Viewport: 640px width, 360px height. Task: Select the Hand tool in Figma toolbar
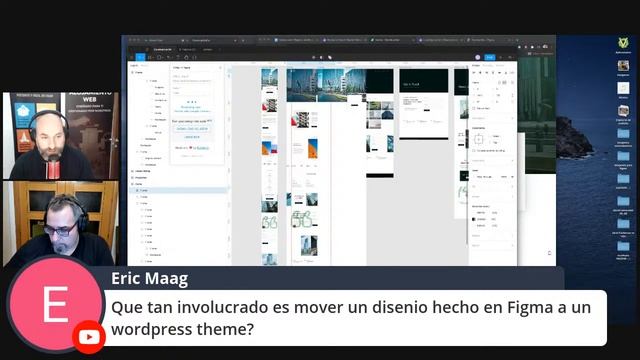pos(186,57)
